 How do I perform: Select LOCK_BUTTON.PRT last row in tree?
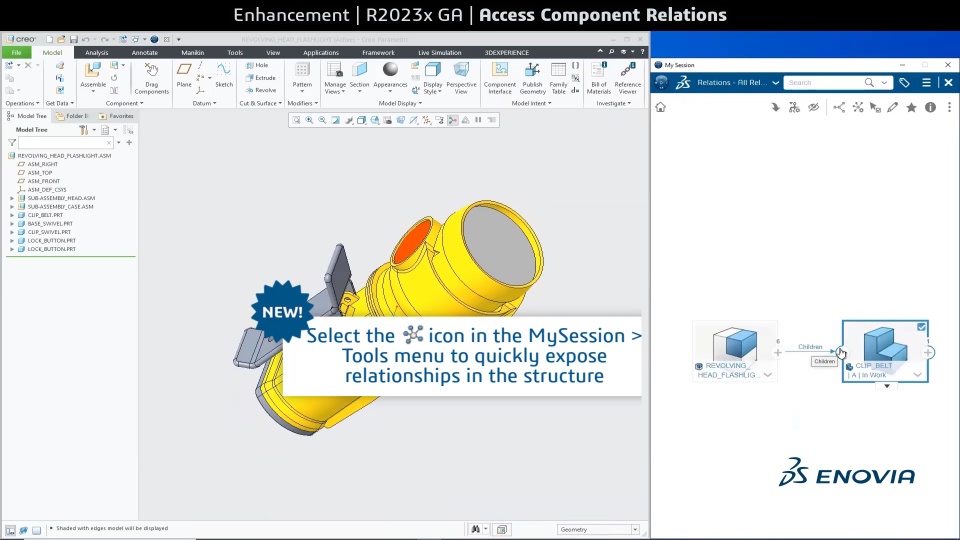[51, 249]
